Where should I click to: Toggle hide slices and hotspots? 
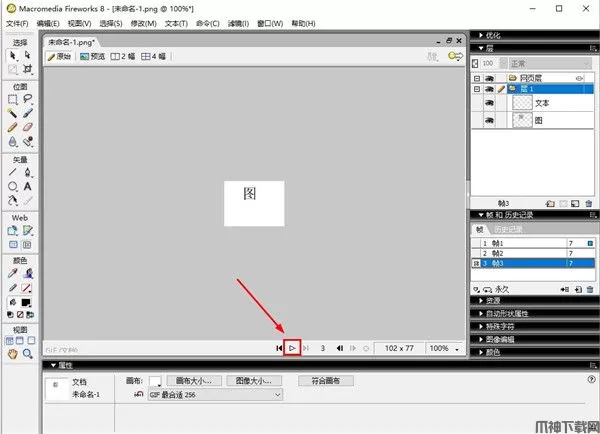tap(13, 245)
